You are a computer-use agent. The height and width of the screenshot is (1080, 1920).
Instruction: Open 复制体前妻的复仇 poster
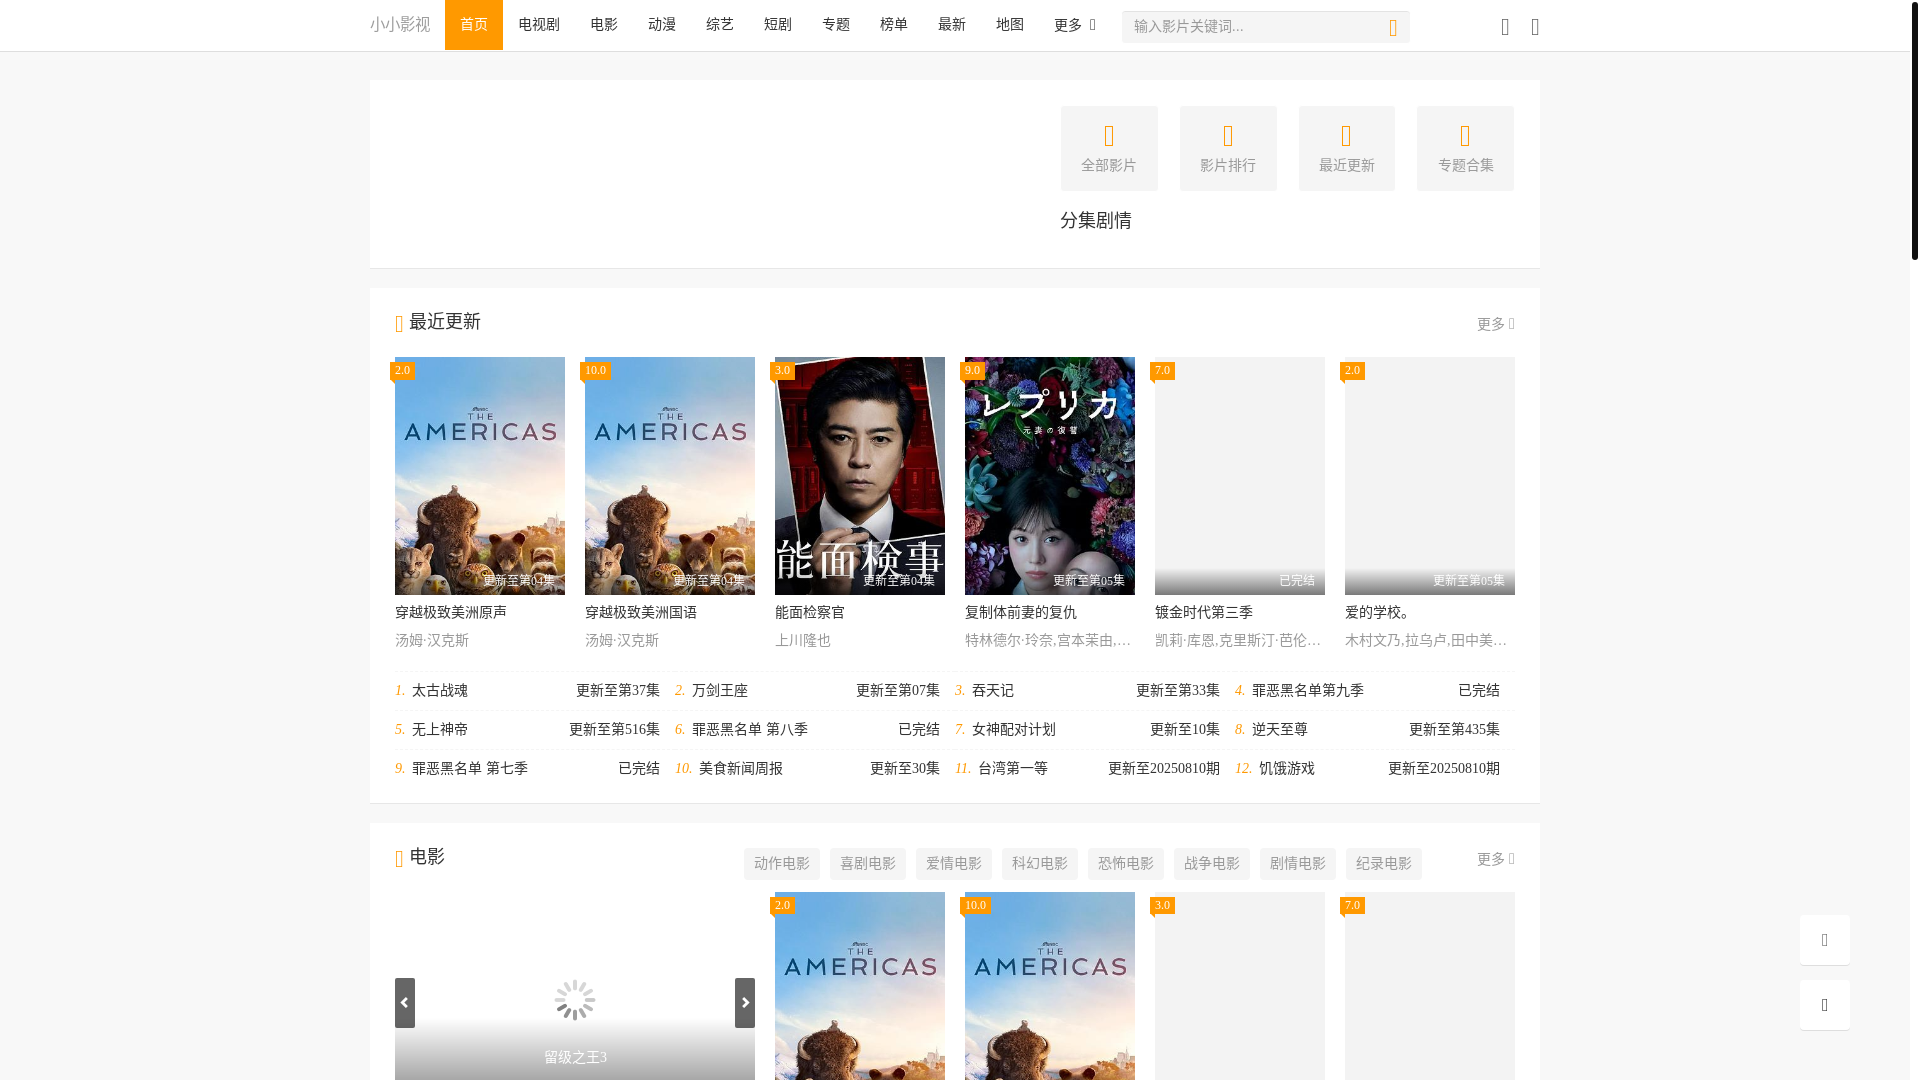coord(1050,476)
